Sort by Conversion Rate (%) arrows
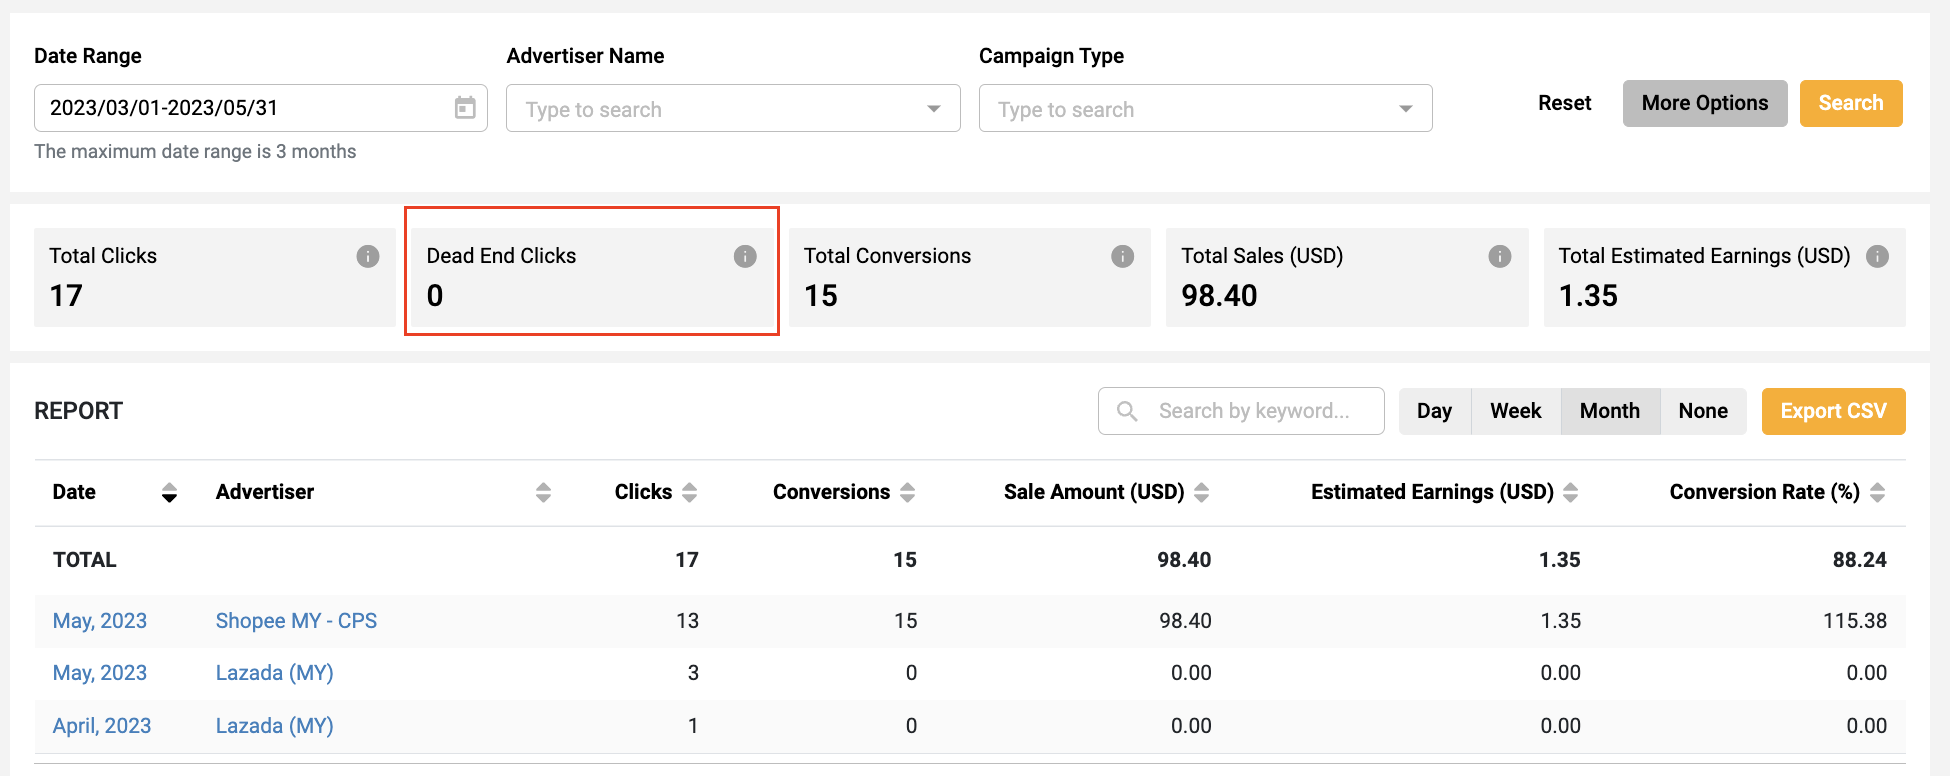1950x776 pixels. [x=1877, y=492]
